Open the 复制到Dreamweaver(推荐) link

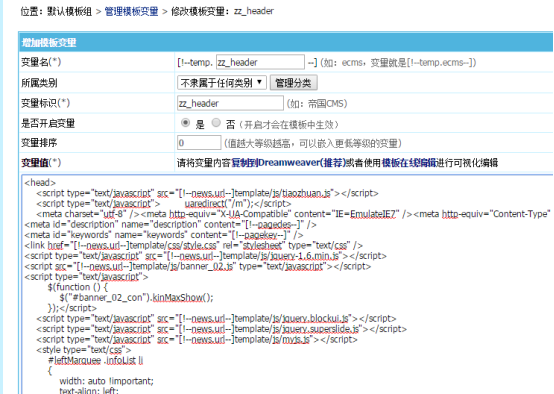coord(288,163)
